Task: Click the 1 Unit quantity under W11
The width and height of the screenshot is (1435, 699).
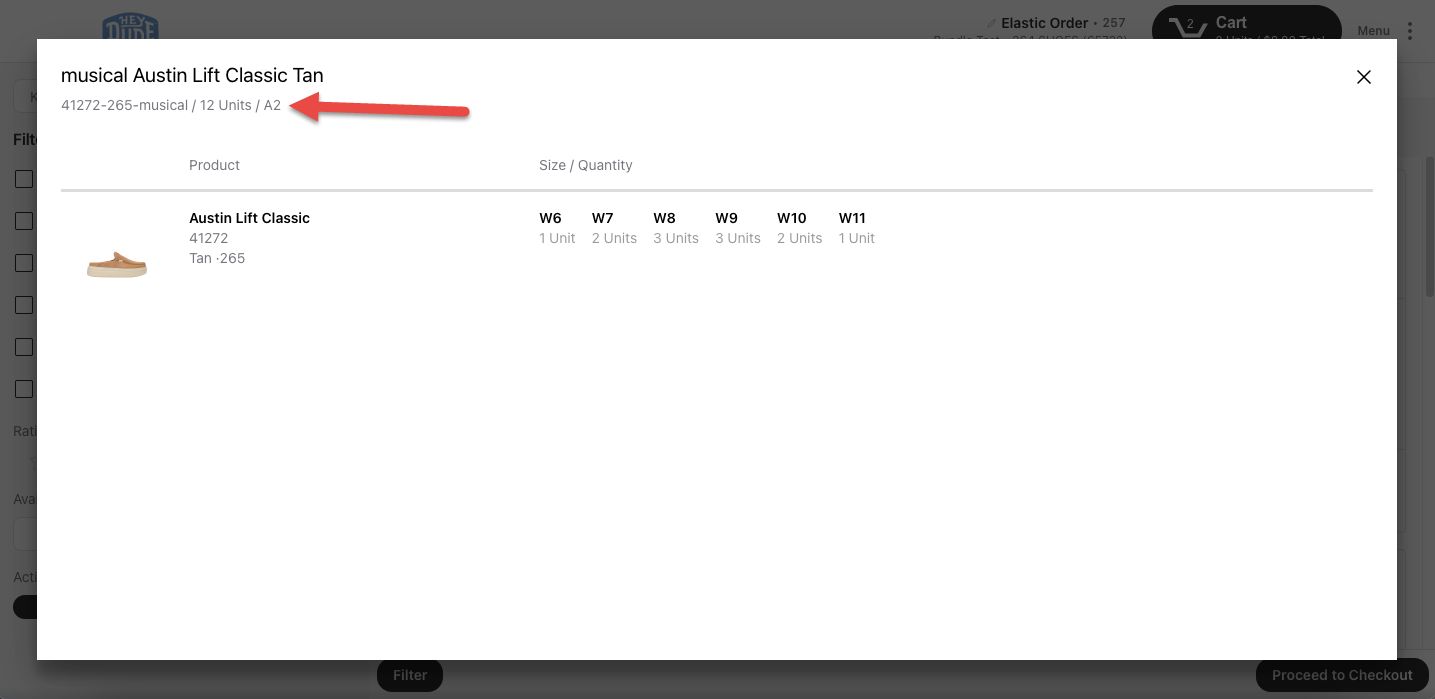Action: point(857,238)
